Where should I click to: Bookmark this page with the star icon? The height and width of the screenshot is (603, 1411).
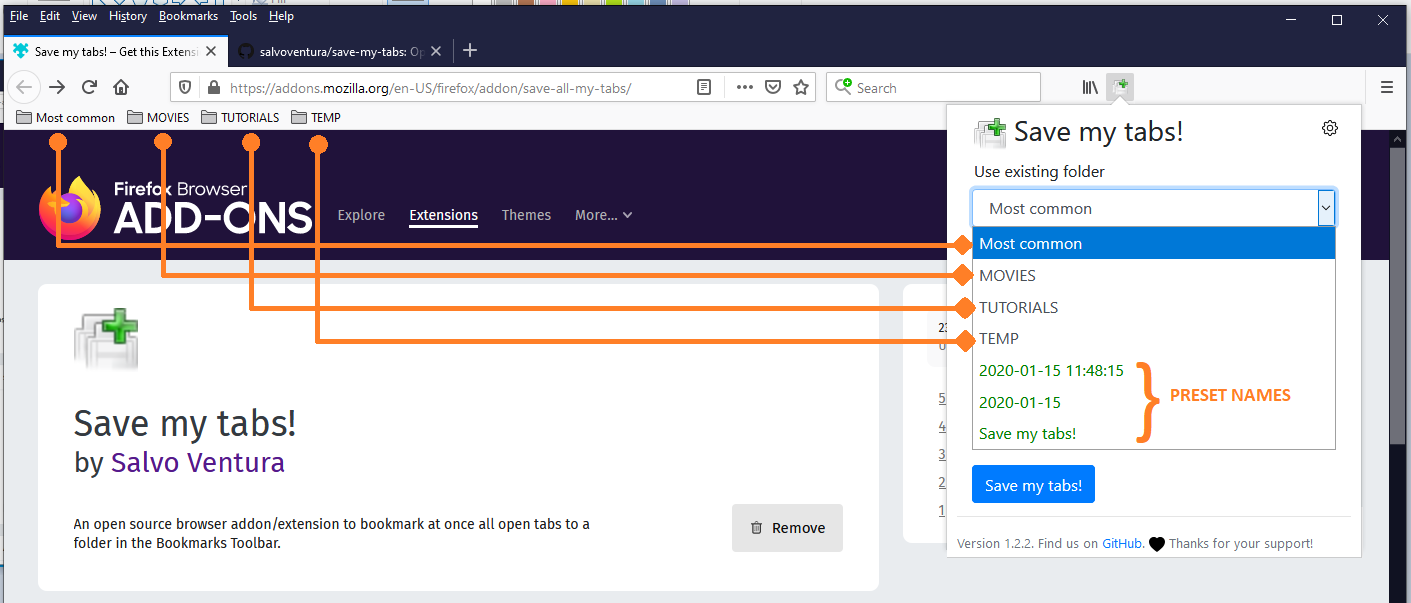coord(800,87)
